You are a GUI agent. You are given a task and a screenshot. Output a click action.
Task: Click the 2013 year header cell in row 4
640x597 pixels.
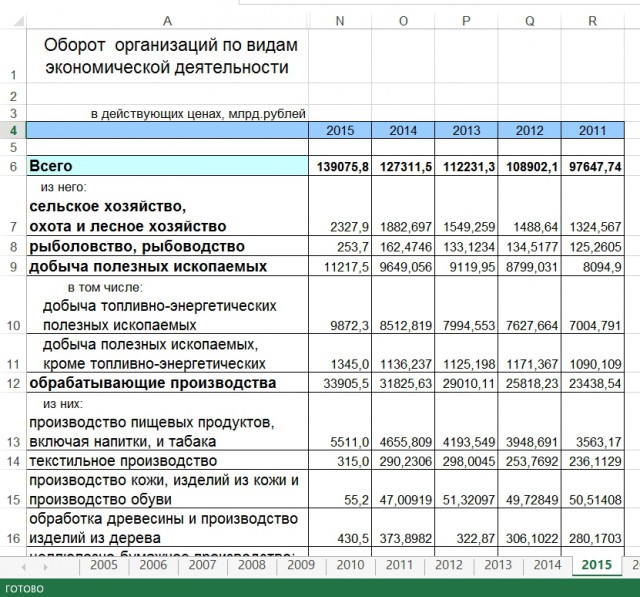point(466,130)
